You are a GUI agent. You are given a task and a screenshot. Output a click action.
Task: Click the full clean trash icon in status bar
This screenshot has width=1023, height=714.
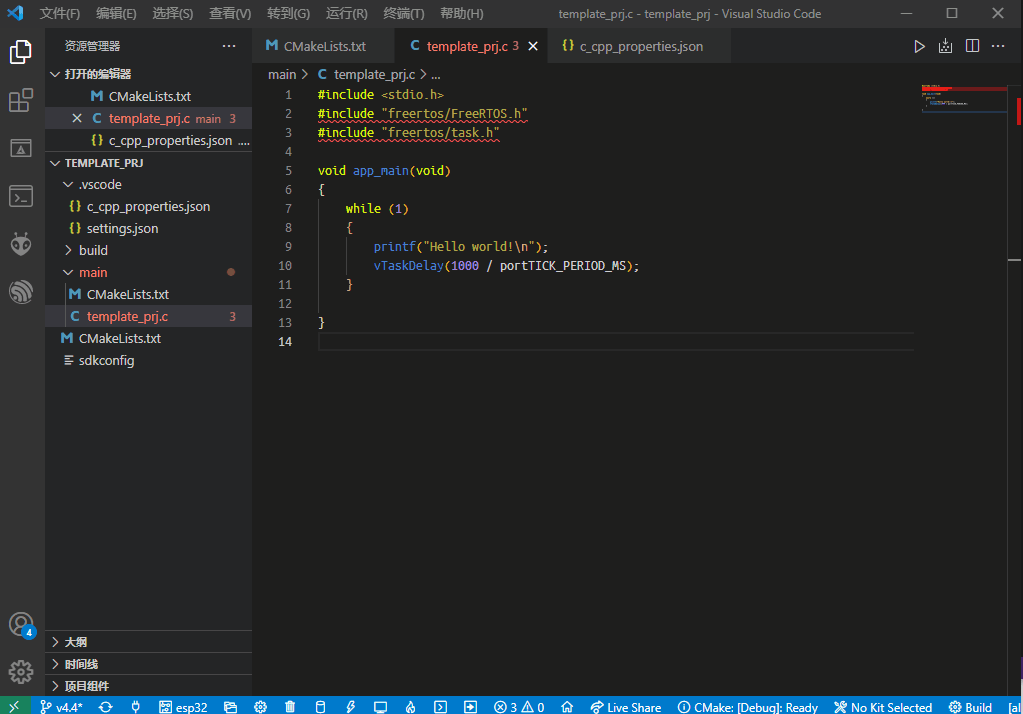point(290,707)
